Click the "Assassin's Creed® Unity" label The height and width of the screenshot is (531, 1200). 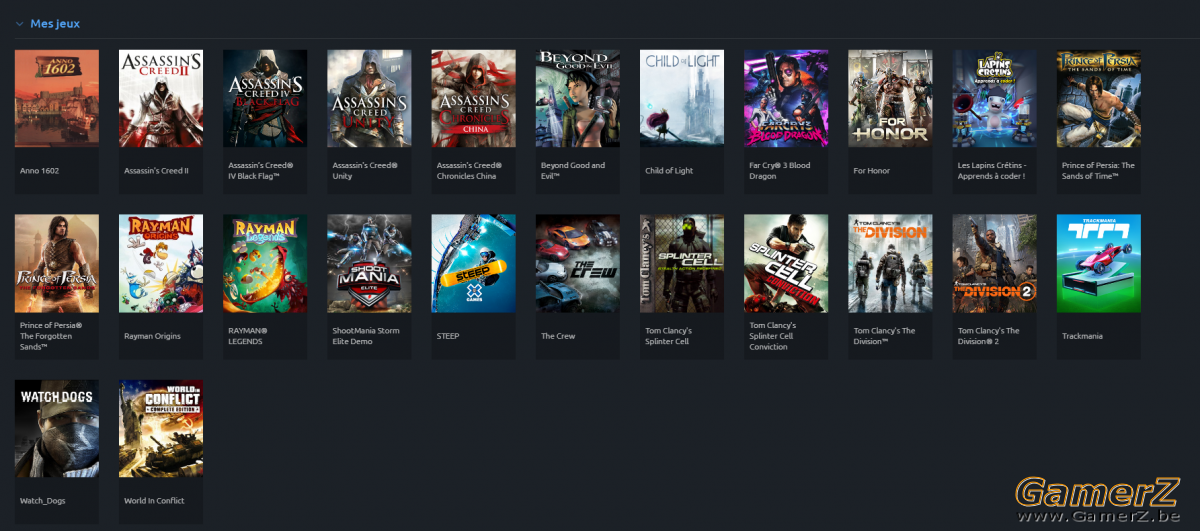pos(365,171)
